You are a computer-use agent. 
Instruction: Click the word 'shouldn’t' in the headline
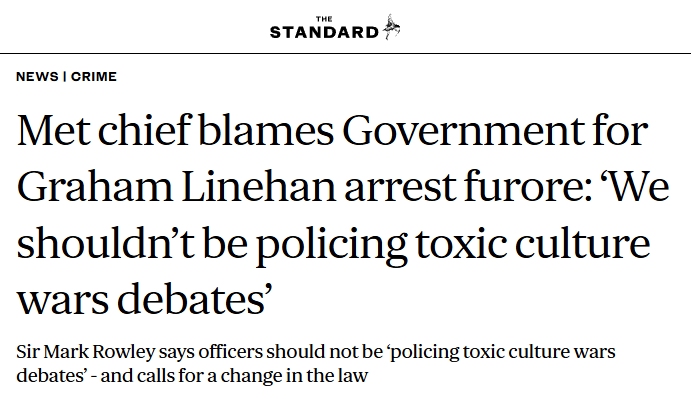(x=105, y=242)
